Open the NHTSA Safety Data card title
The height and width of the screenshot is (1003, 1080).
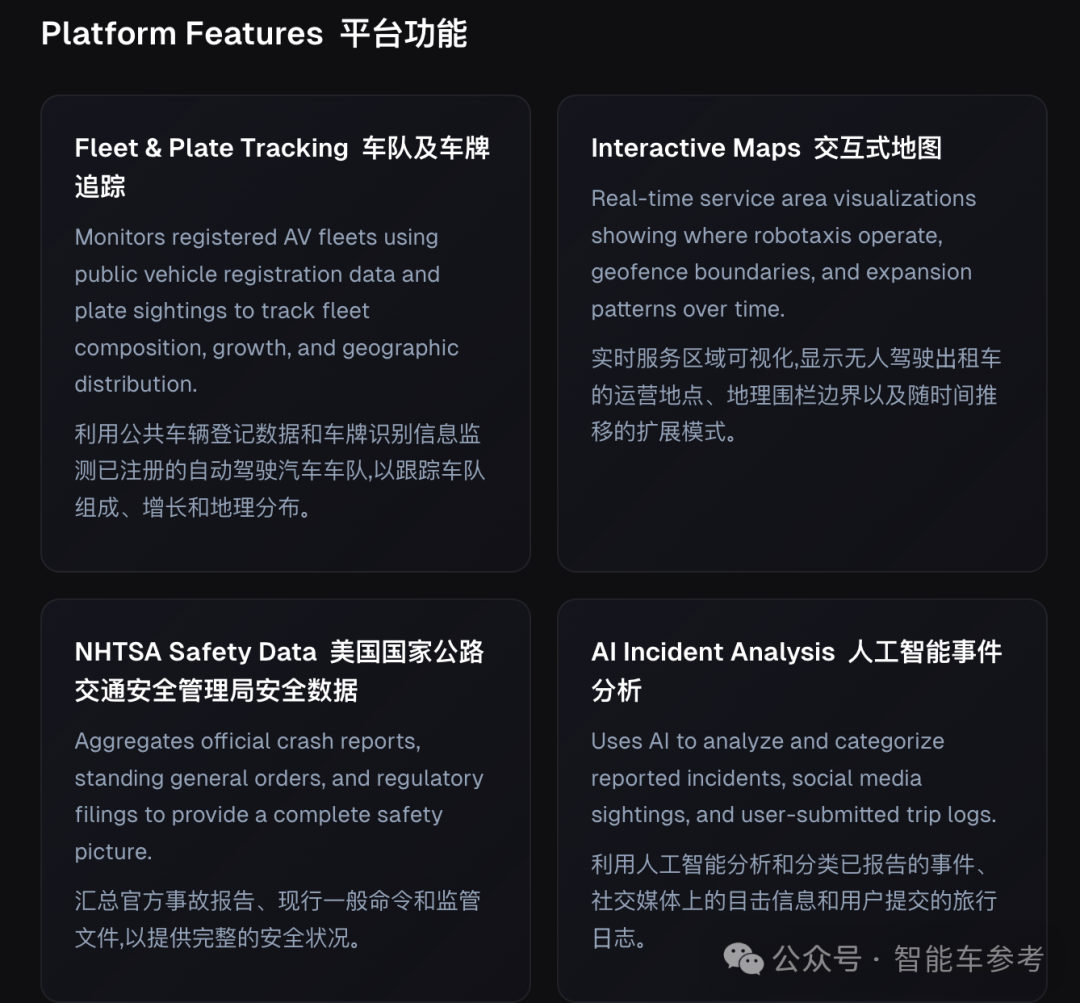pos(195,652)
